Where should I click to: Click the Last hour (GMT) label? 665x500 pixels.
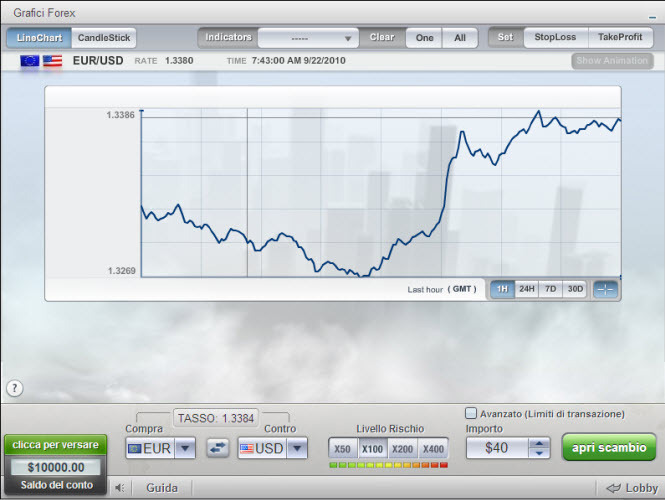pyautogui.click(x=442, y=289)
